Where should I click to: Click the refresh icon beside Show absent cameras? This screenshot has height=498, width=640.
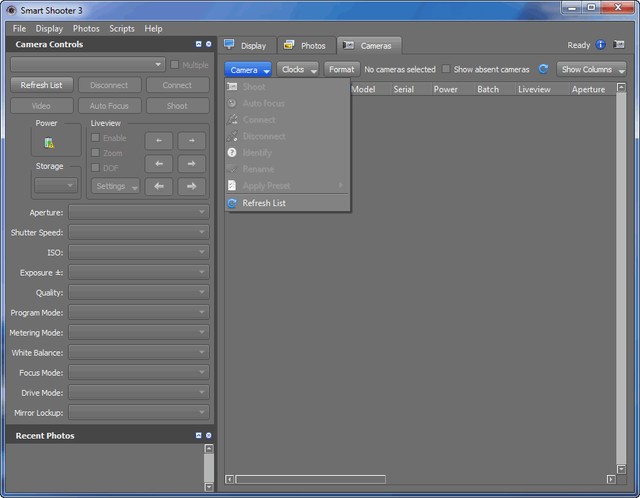543,70
